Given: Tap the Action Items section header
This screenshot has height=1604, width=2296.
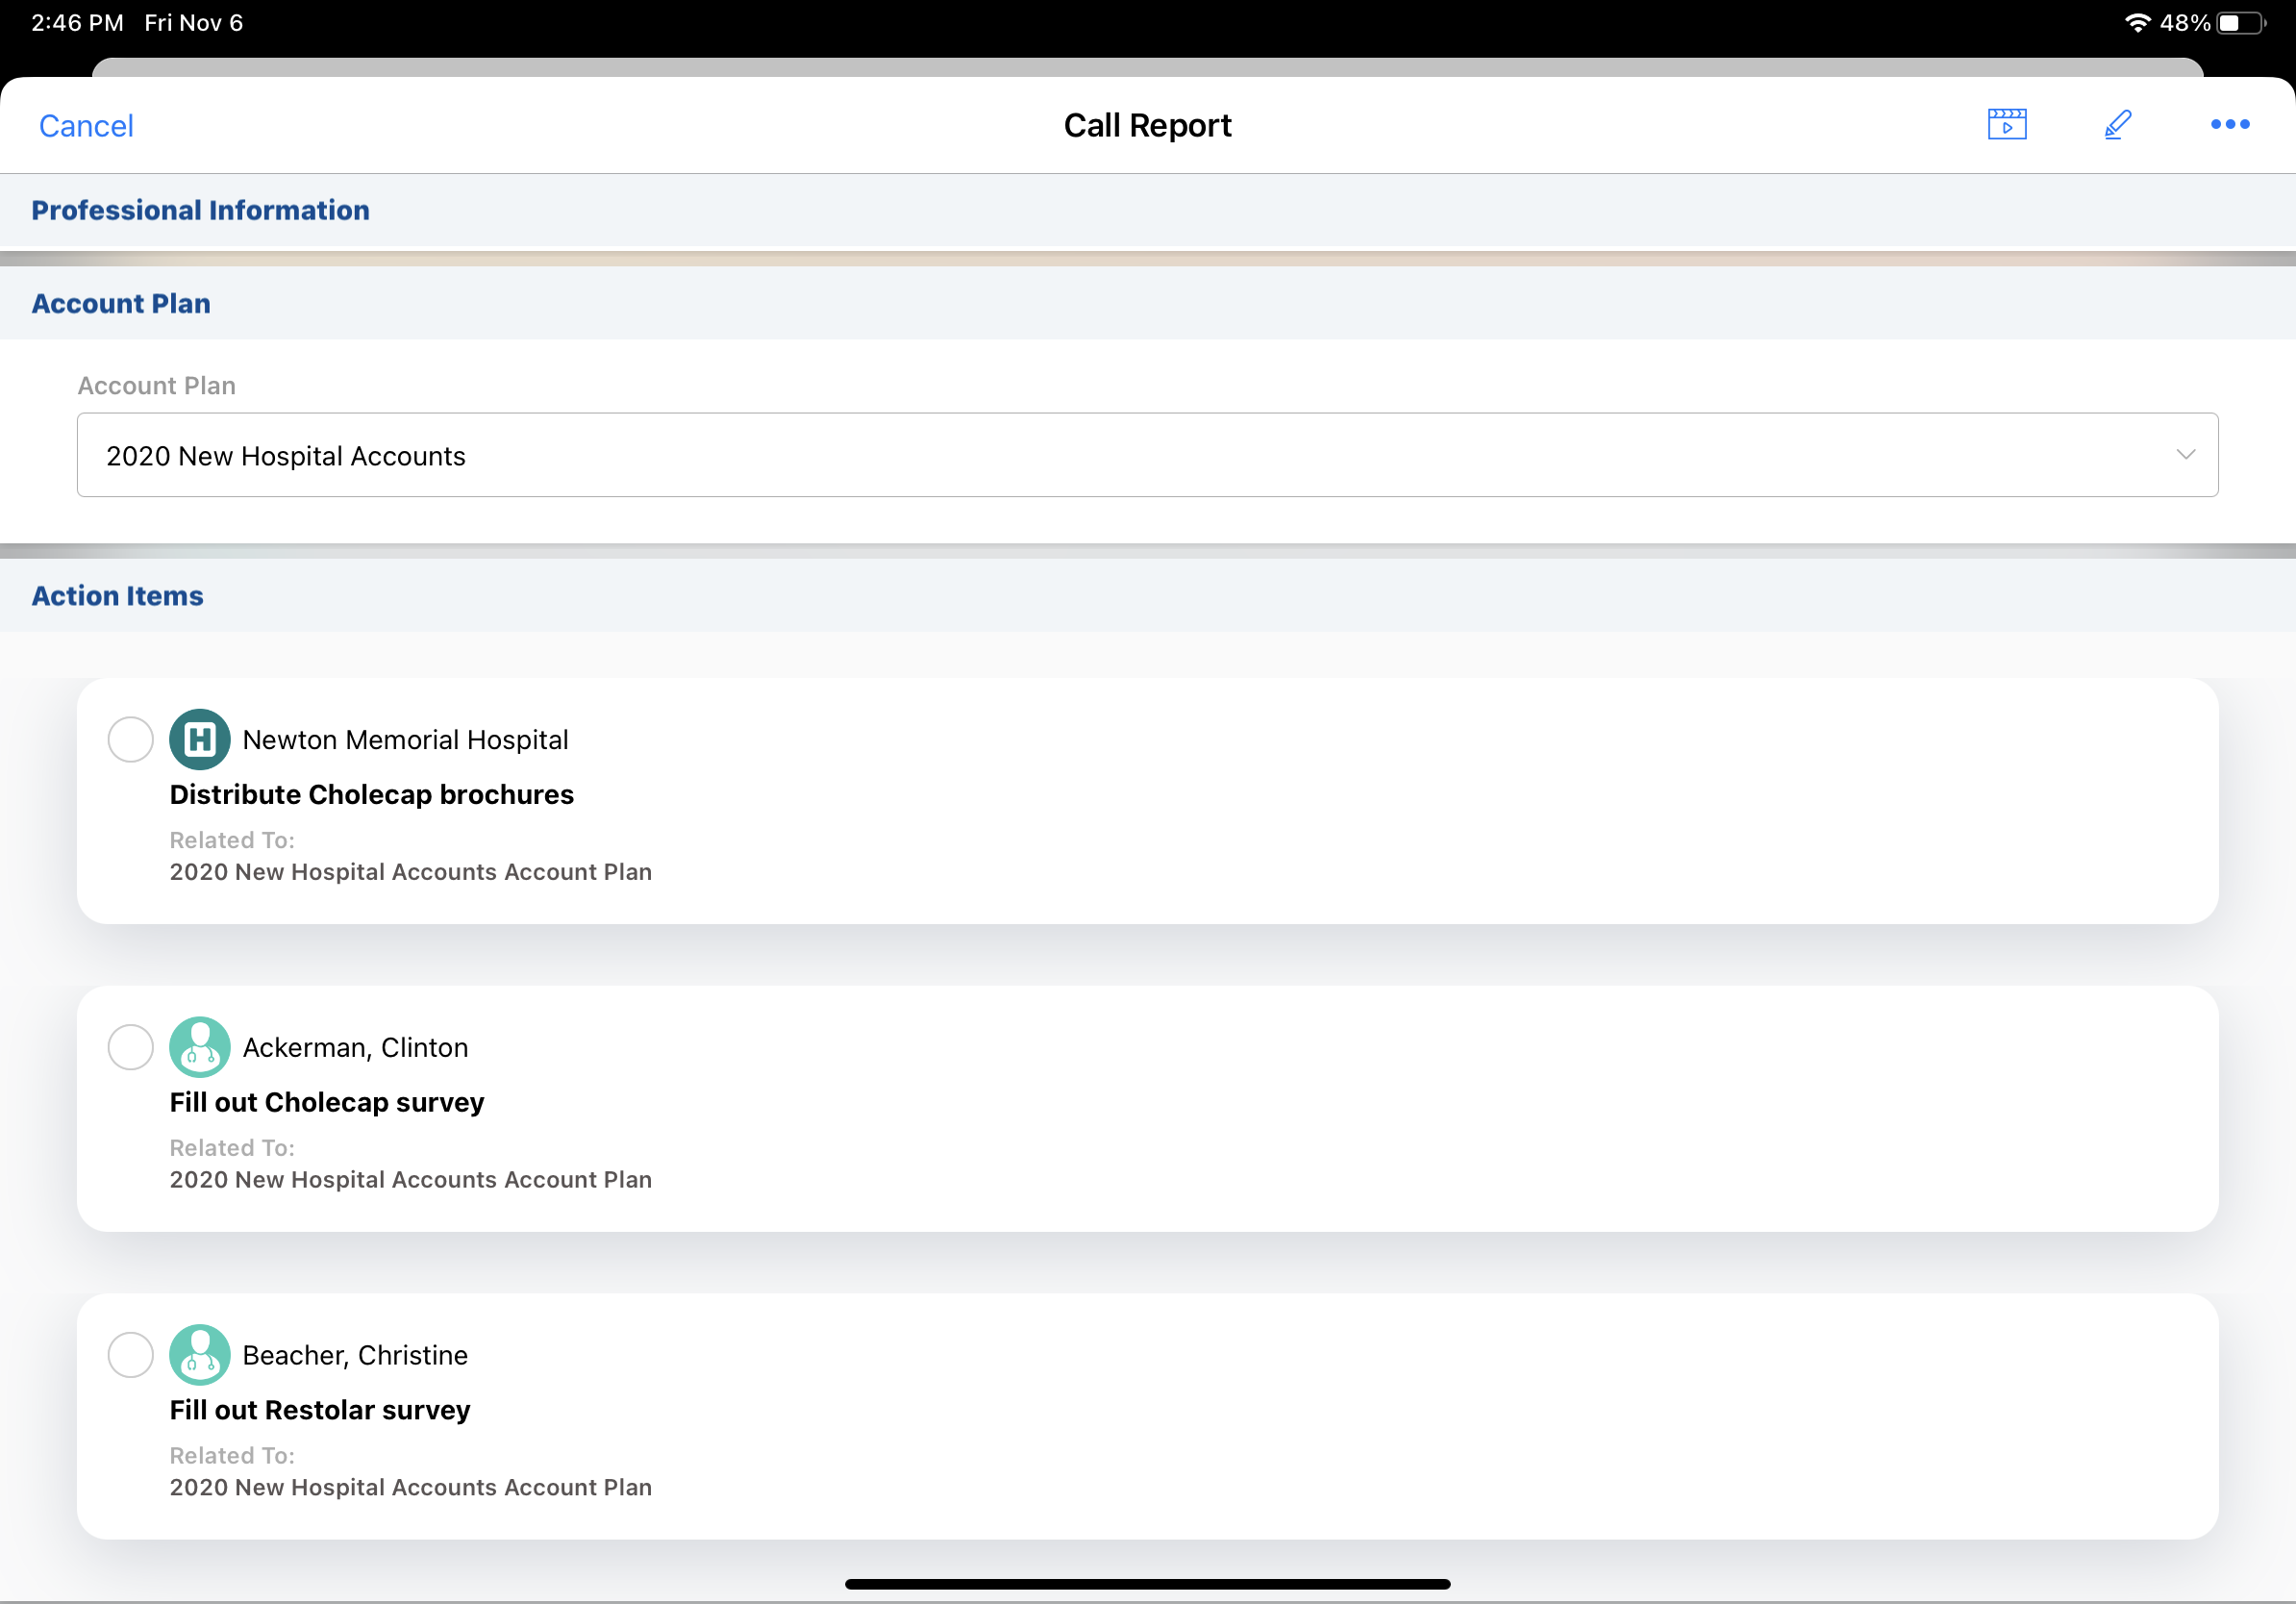Looking at the screenshot, I should (117, 595).
